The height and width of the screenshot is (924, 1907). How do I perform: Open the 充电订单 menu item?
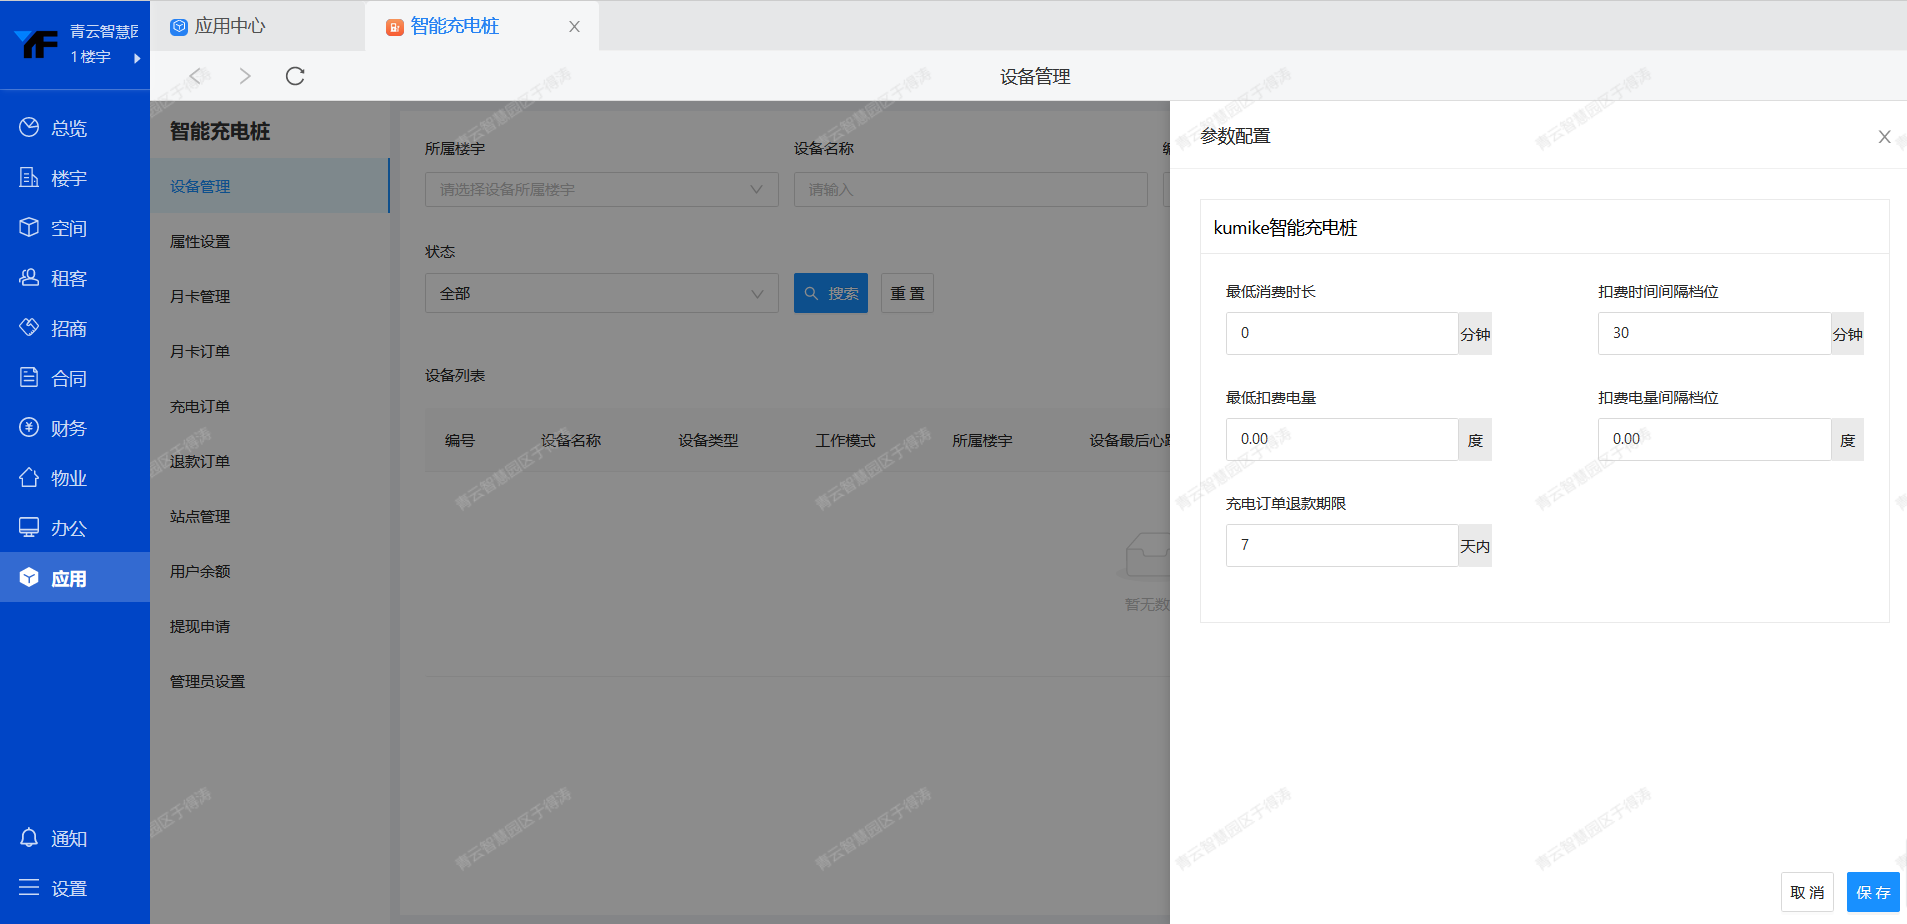tap(200, 407)
